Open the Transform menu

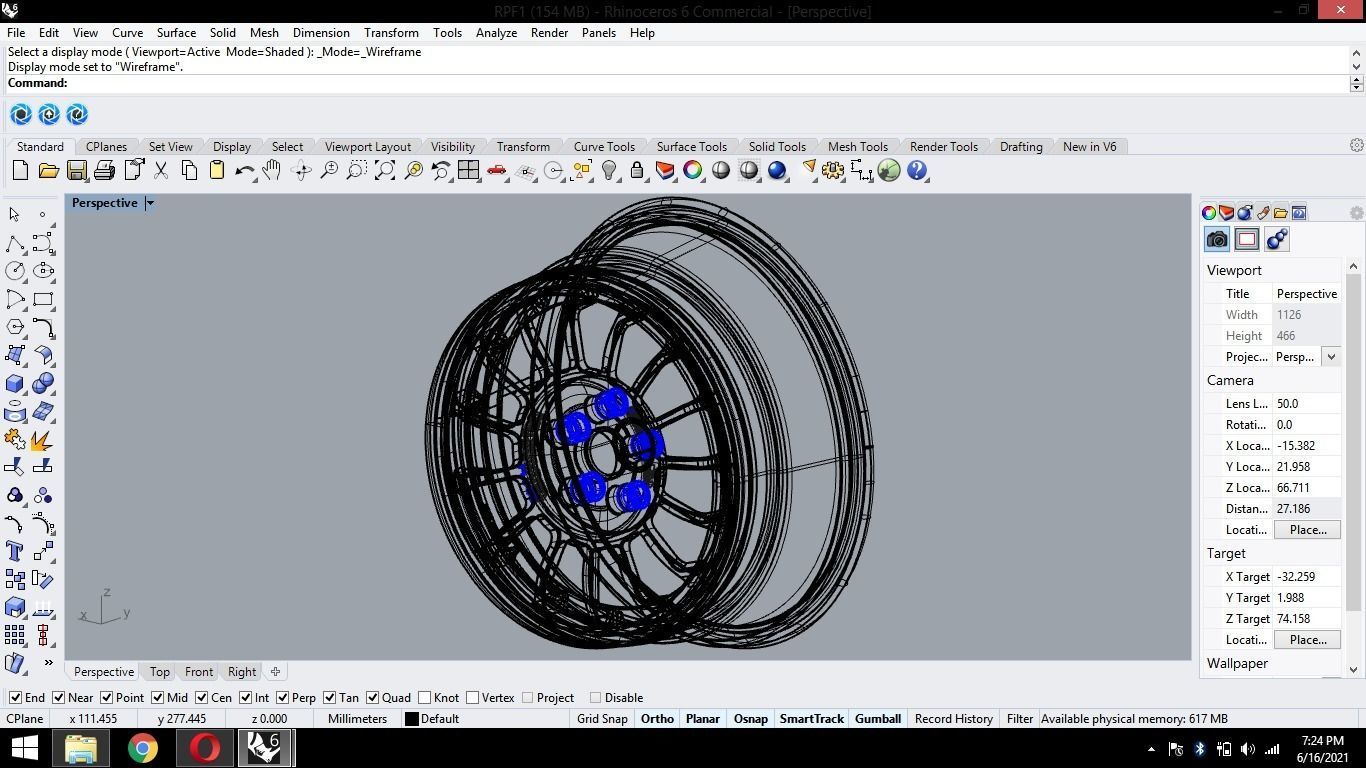coord(391,33)
